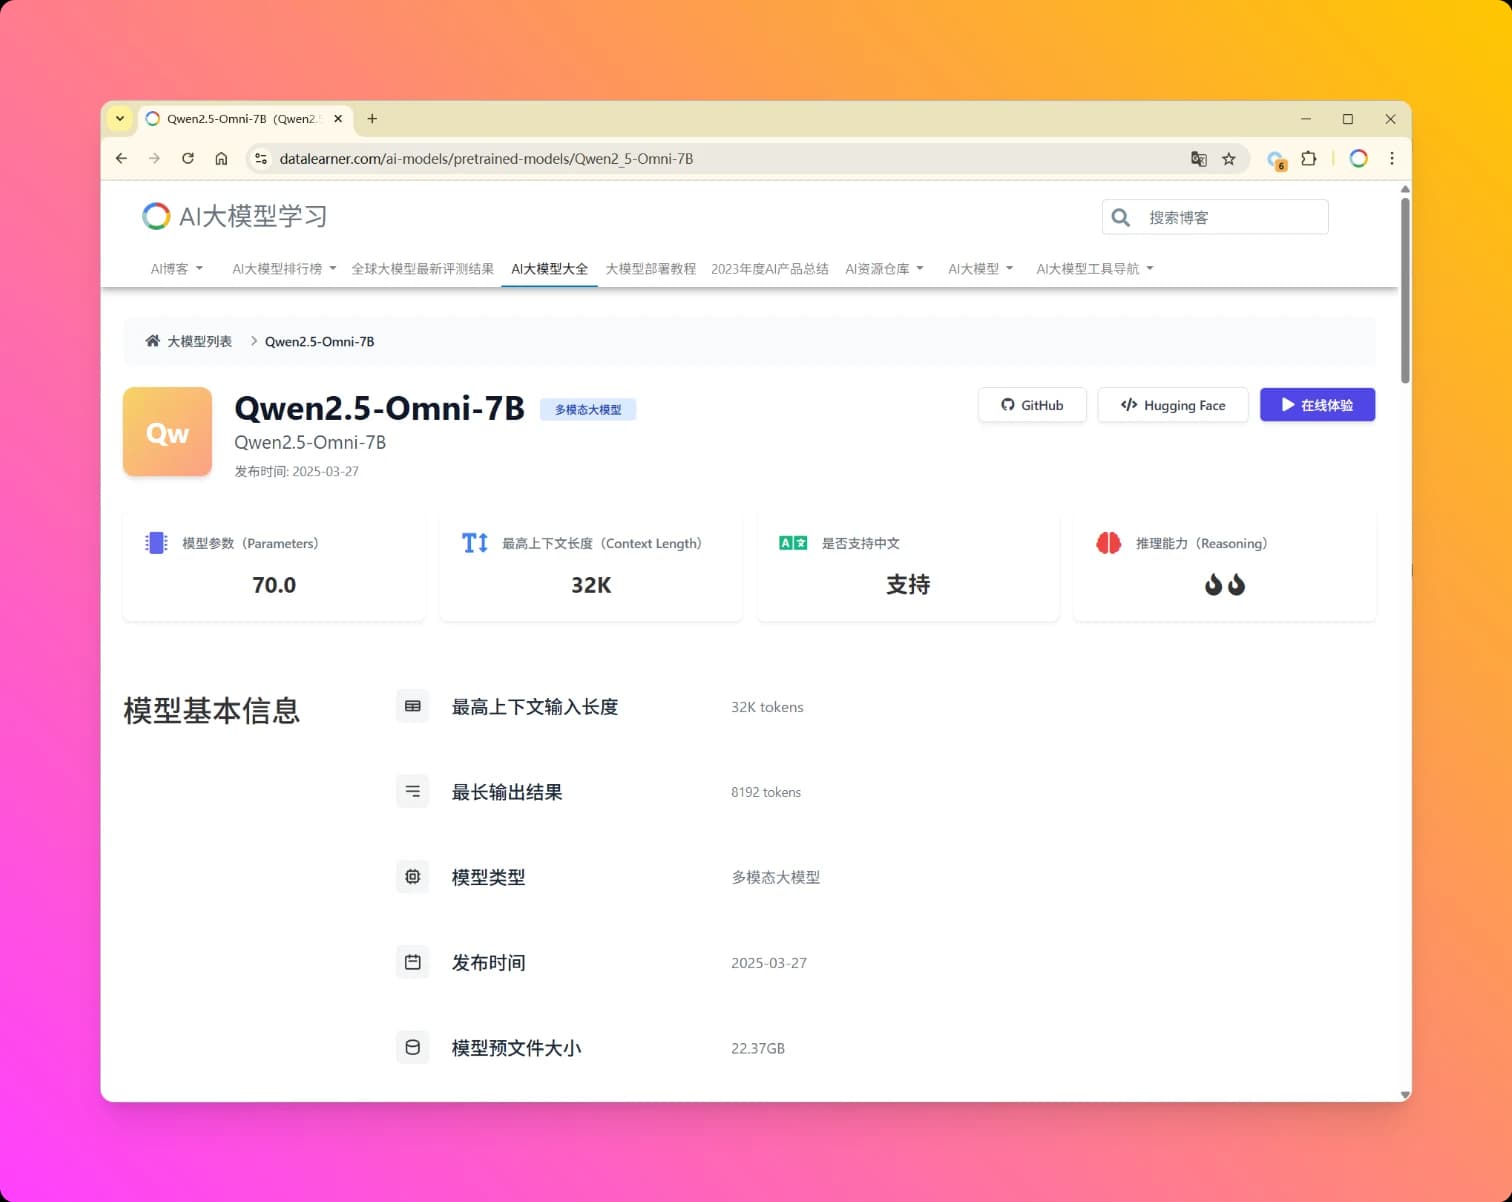1512x1202 pixels.
Task: Open the Hugging Face button
Action: tap(1172, 405)
